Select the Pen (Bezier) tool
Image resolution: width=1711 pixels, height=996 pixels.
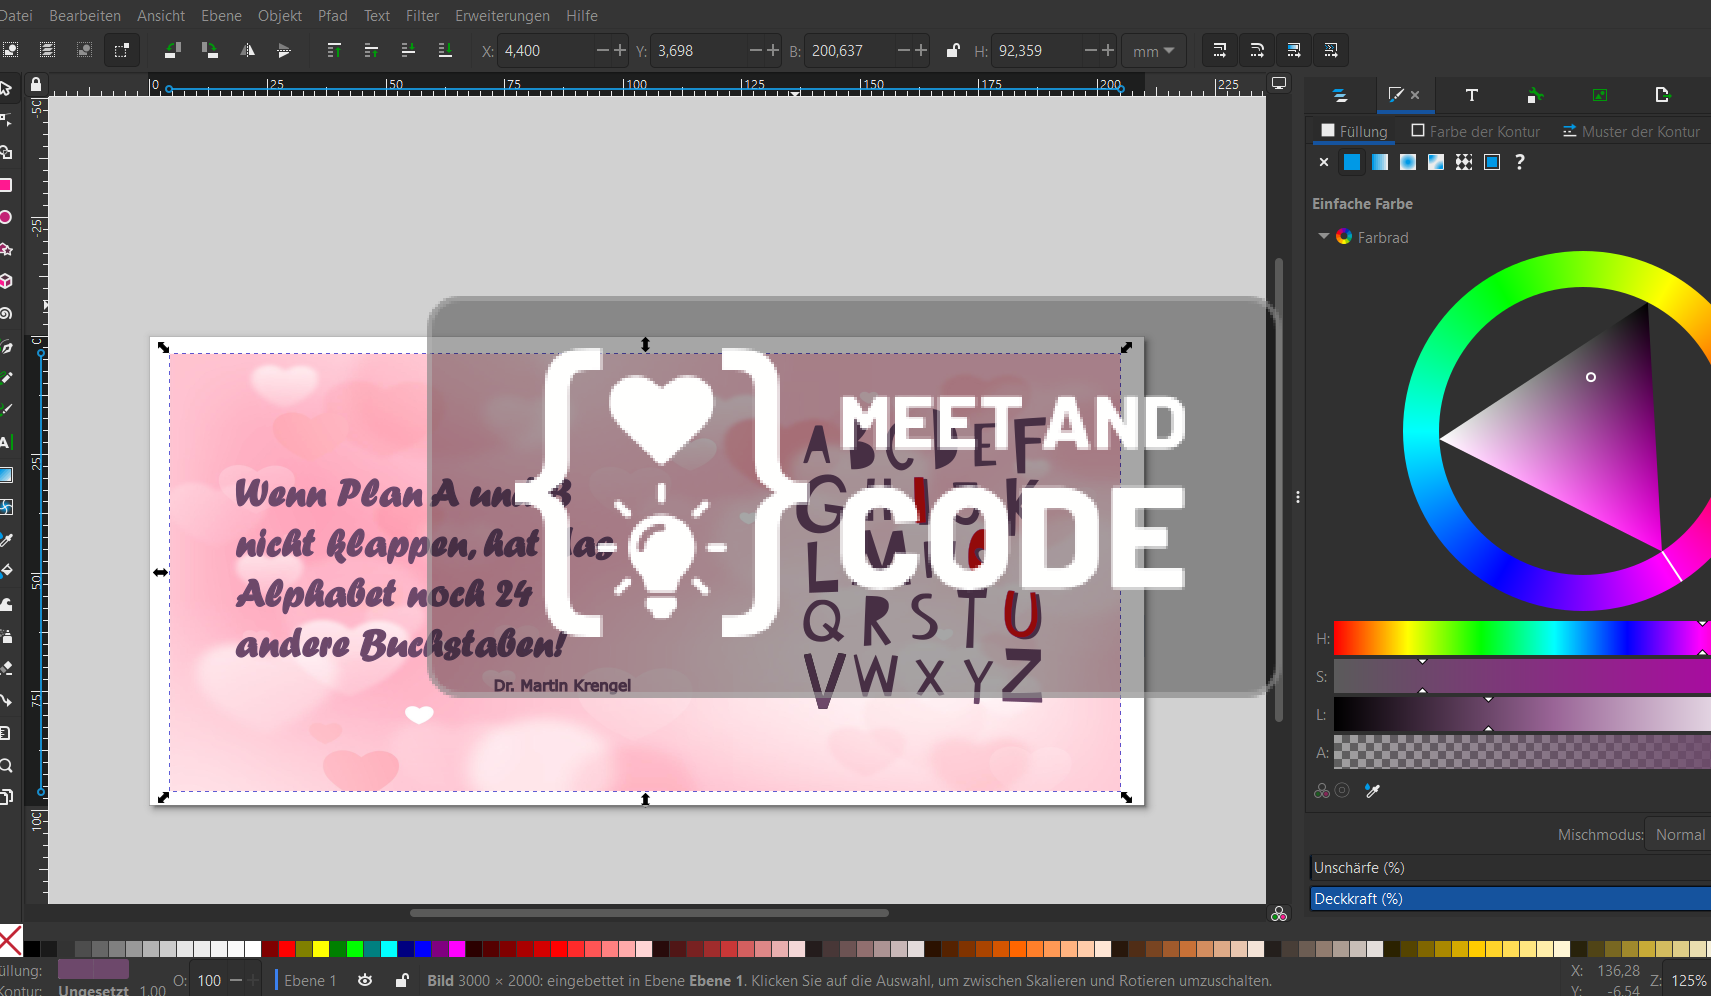5,347
